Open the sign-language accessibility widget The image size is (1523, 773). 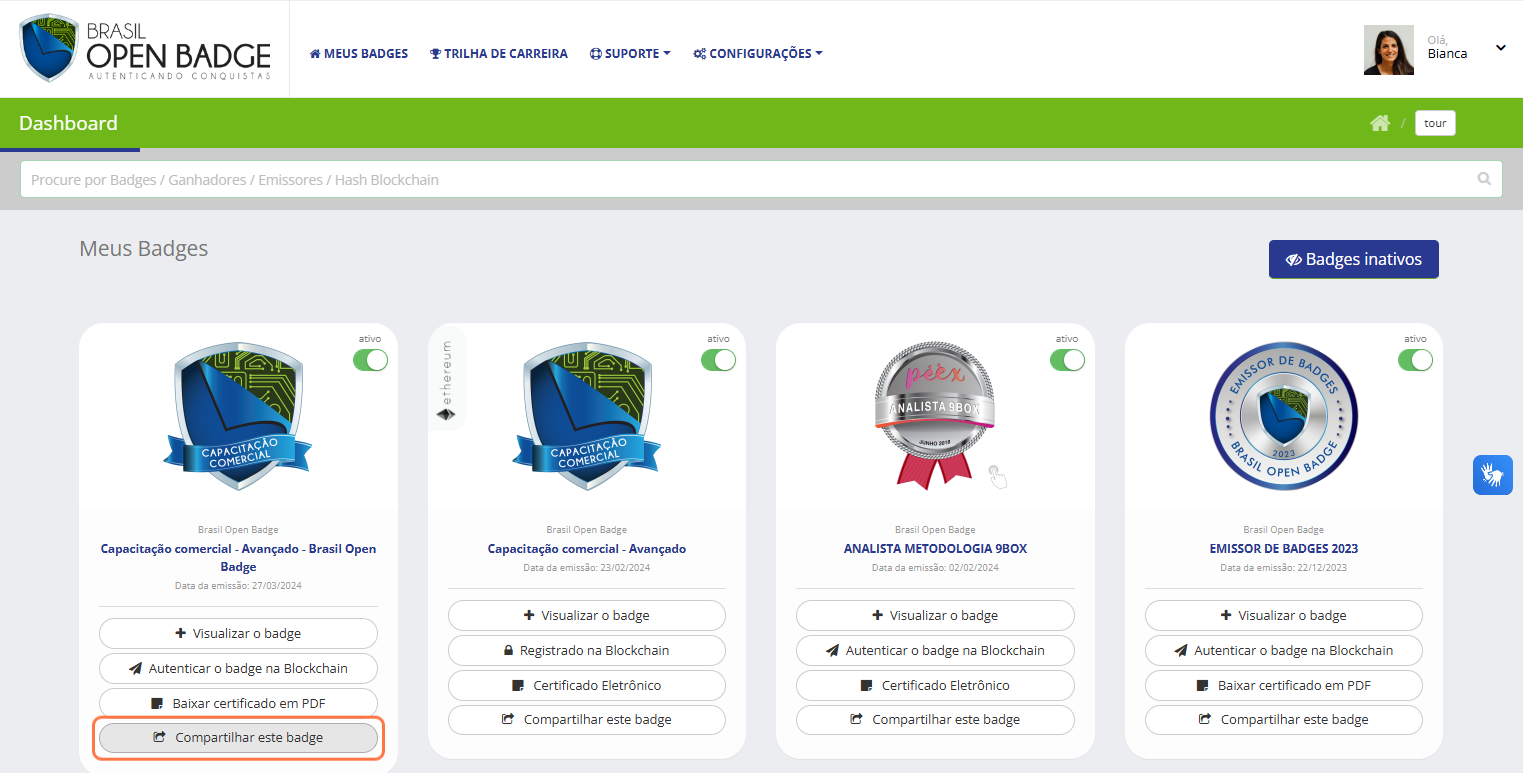(1492, 475)
